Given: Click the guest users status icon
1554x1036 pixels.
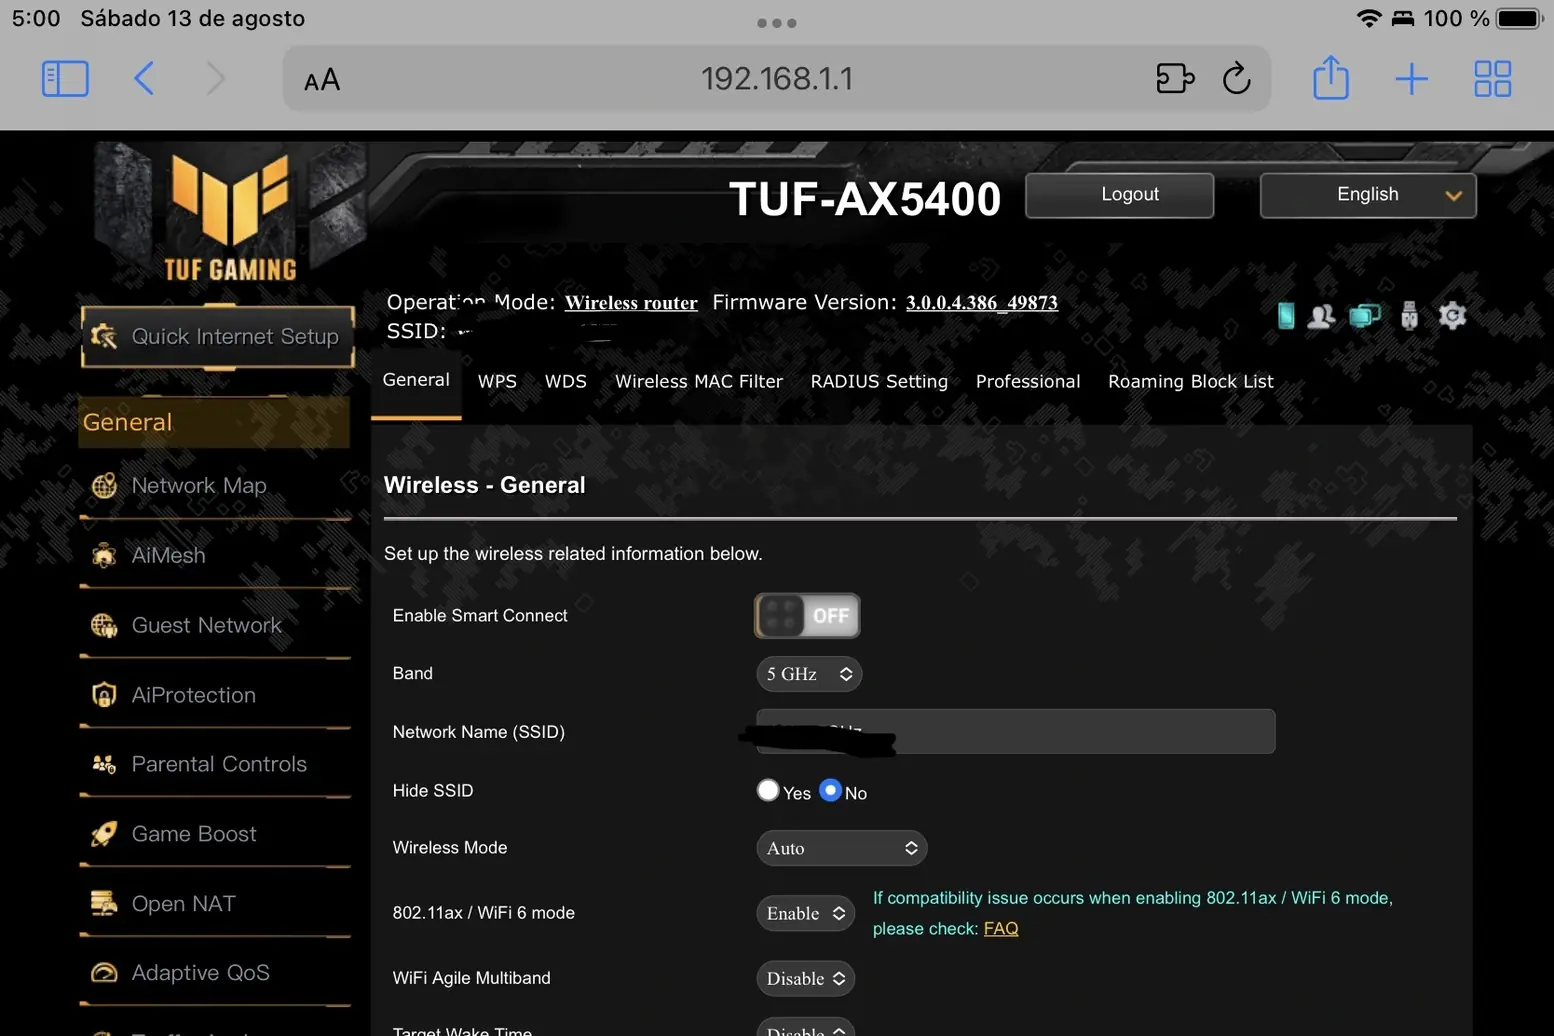Looking at the screenshot, I should (1321, 316).
